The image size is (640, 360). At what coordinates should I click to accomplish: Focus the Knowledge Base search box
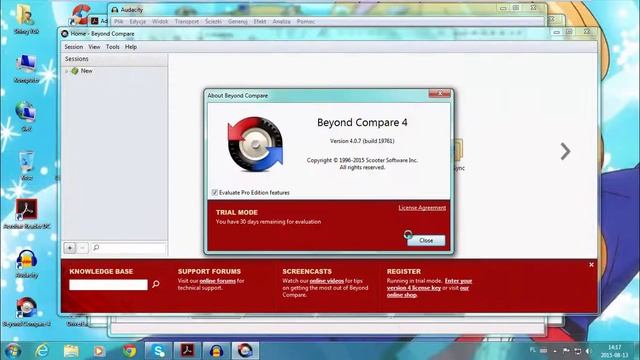point(108,284)
